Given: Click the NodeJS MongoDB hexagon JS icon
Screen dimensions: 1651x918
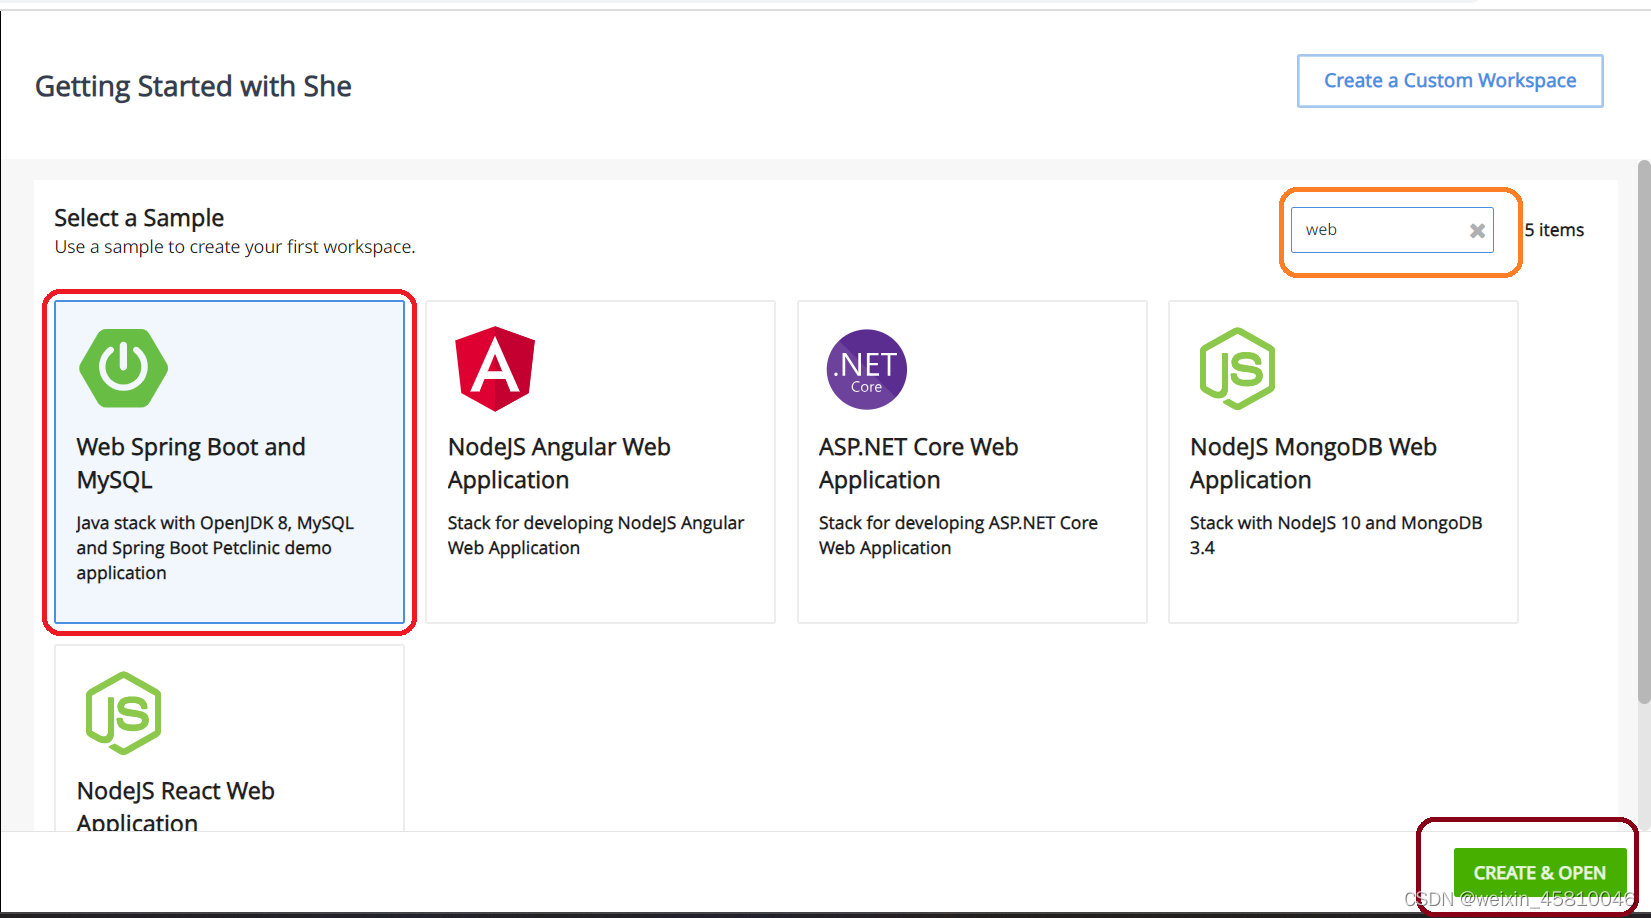Looking at the screenshot, I should (x=1237, y=368).
